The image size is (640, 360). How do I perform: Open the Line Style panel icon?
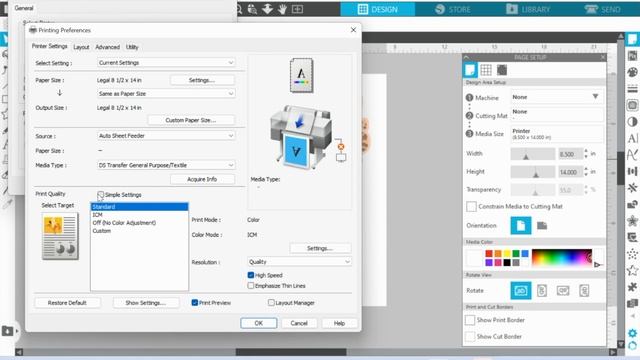click(632, 89)
